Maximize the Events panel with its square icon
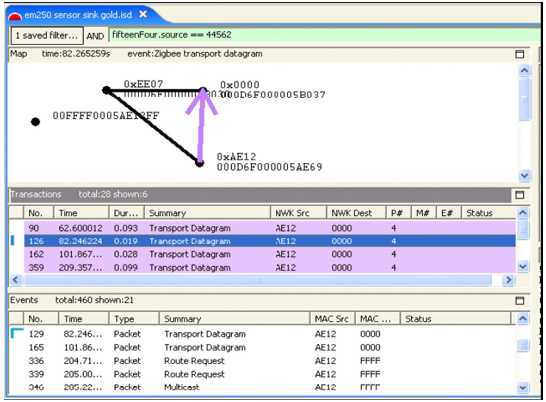The height and width of the screenshot is (402, 546). 520,301
